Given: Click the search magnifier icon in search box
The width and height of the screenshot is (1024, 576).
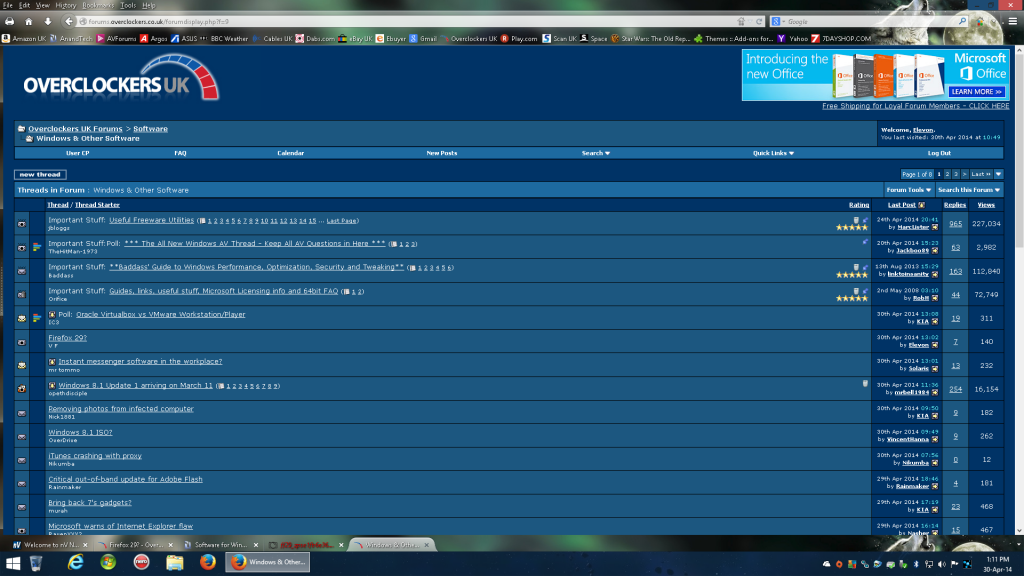Looking at the screenshot, I should 962,22.
